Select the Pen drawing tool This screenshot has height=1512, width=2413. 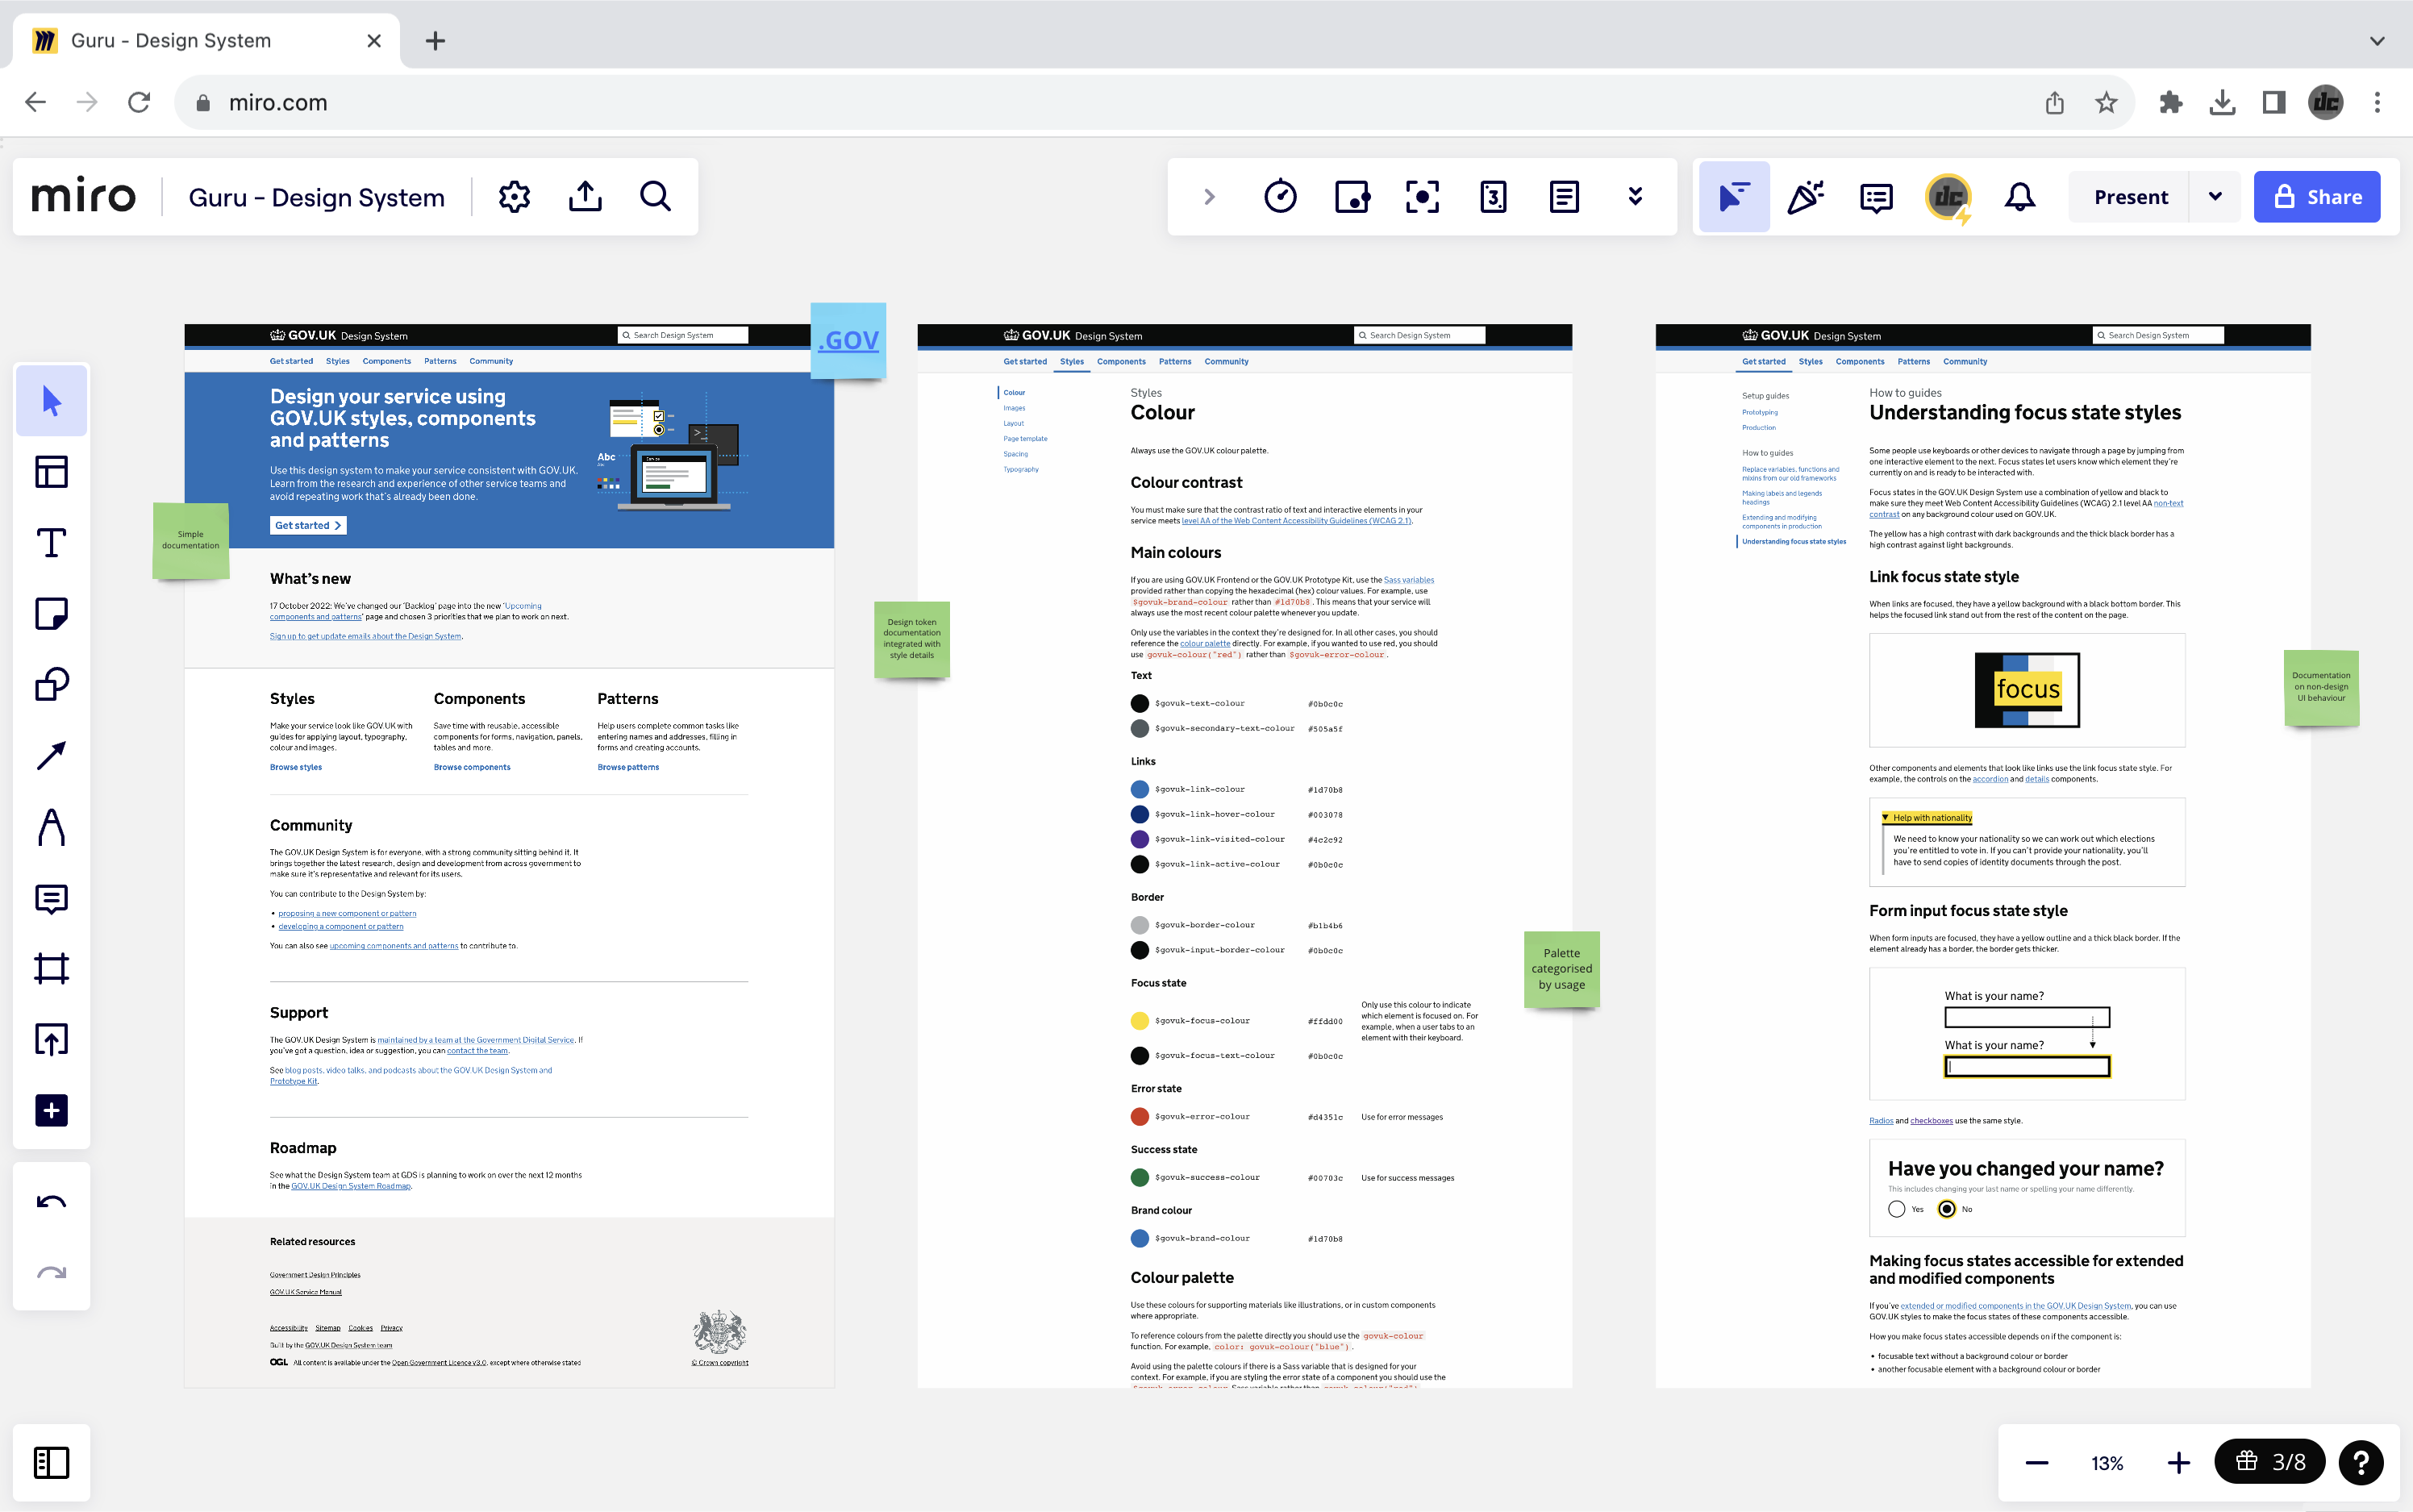[x=52, y=827]
